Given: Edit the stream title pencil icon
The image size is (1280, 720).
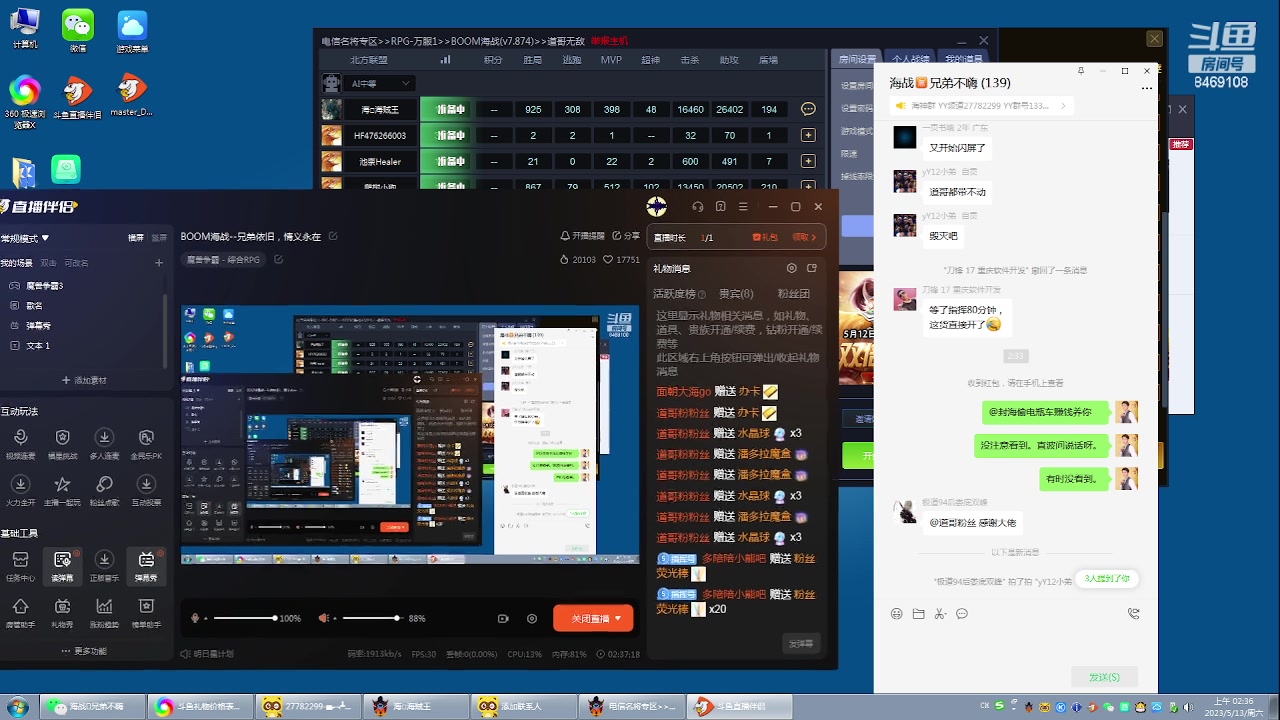Looking at the screenshot, I should coord(333,237).
